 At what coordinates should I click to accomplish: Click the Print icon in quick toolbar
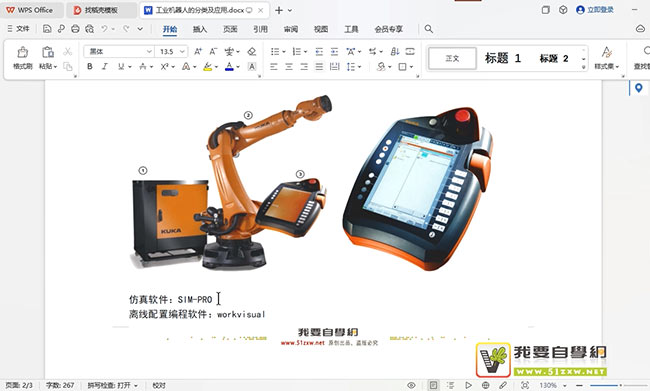[75, 29]
